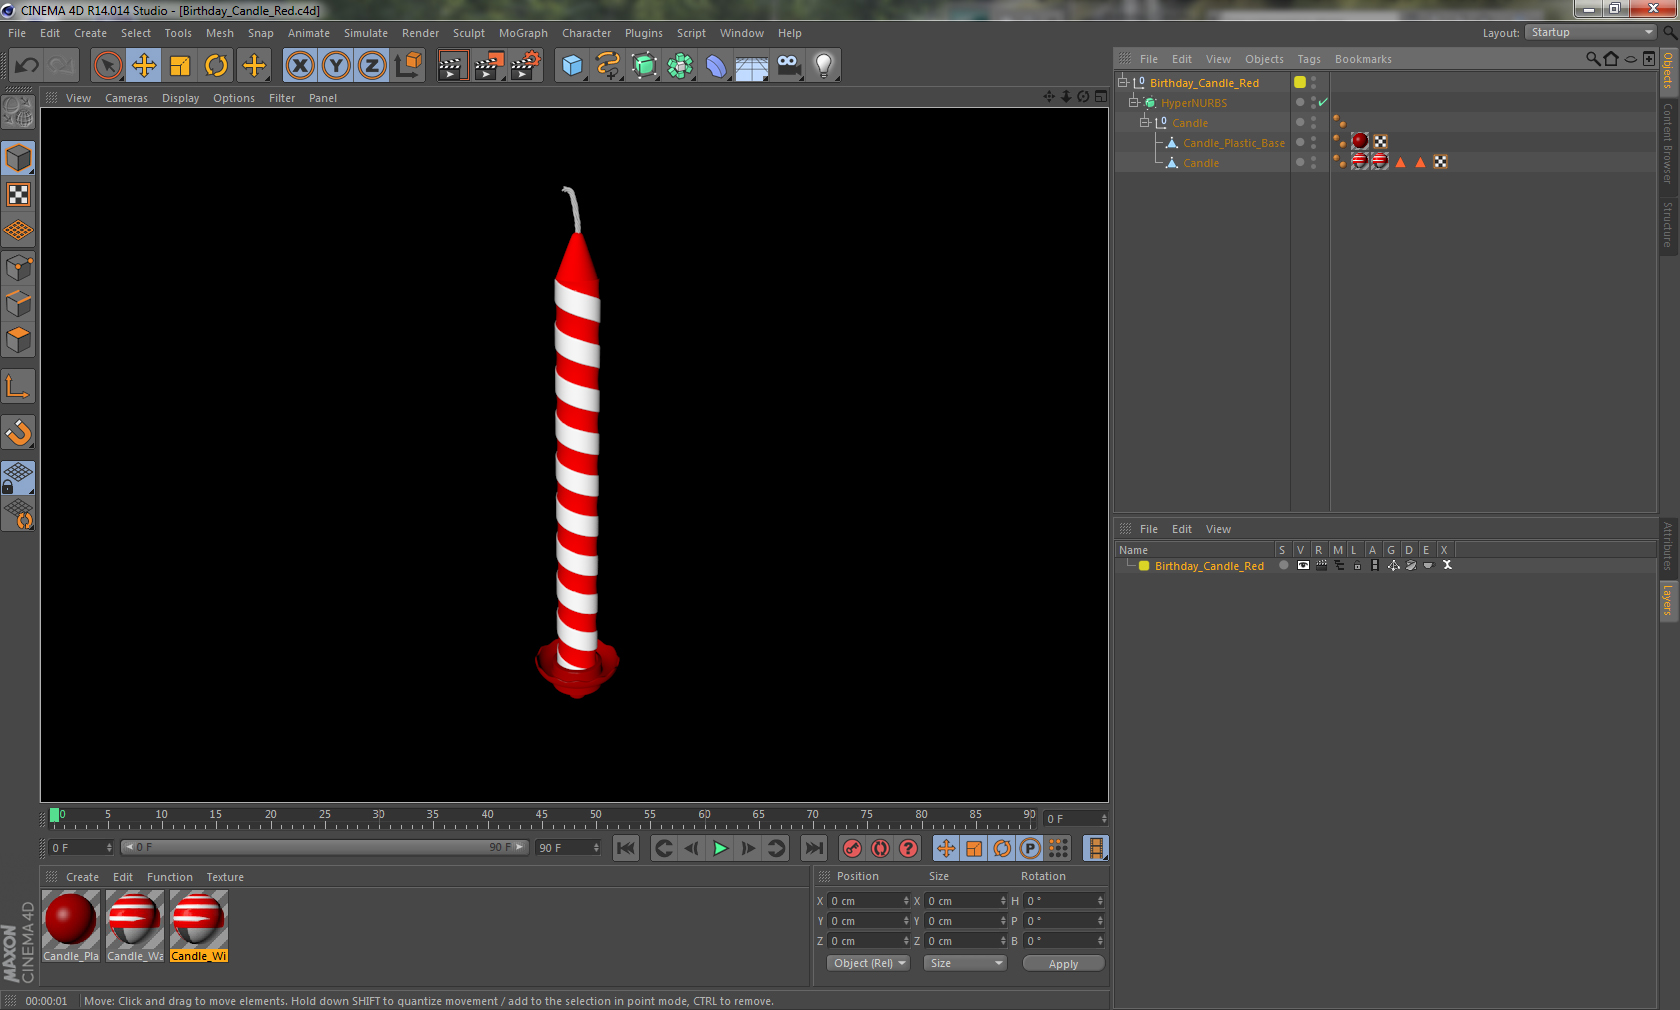The width and height of the screenshot is (1680, 1010).
Task: Switch to Points mode
Action: coord(18,268)
